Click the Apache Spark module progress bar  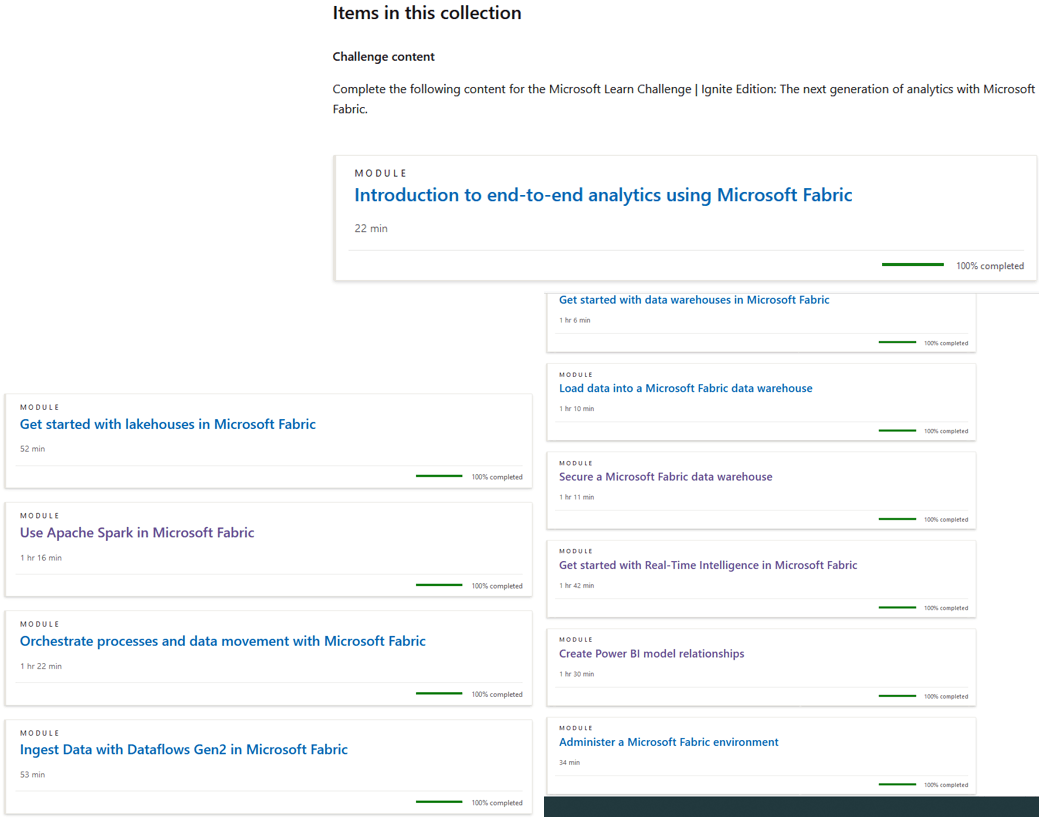439,585
